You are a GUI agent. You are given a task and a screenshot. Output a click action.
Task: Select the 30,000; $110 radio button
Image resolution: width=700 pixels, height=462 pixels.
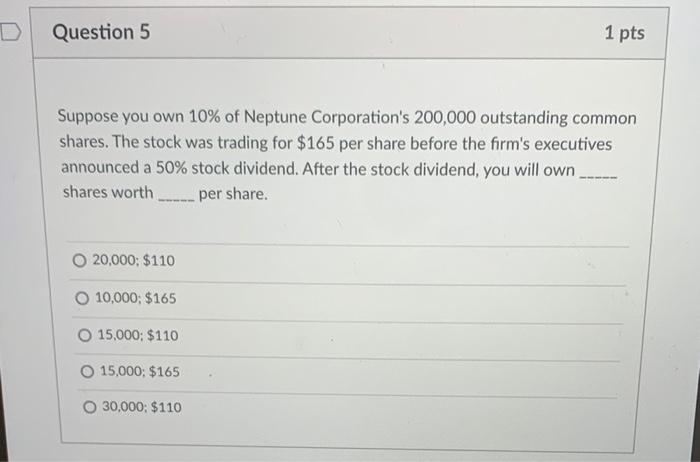click(89, 408)
